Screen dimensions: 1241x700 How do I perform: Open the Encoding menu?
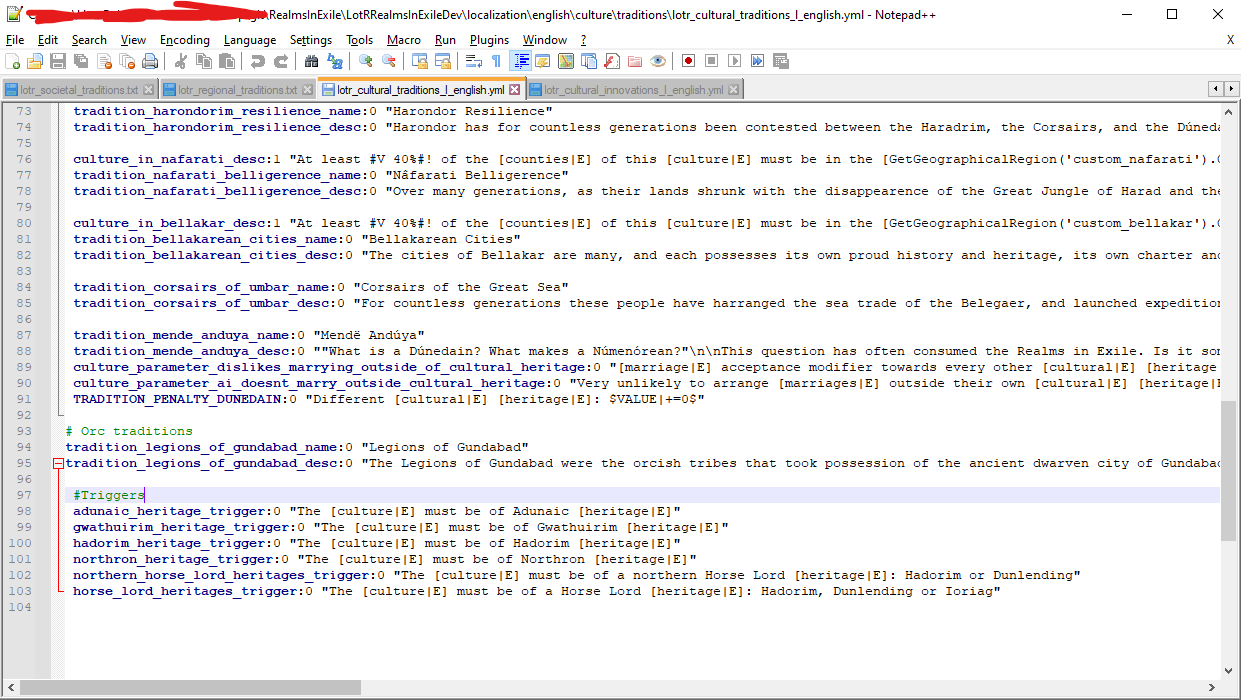click(x=185, y=40)
